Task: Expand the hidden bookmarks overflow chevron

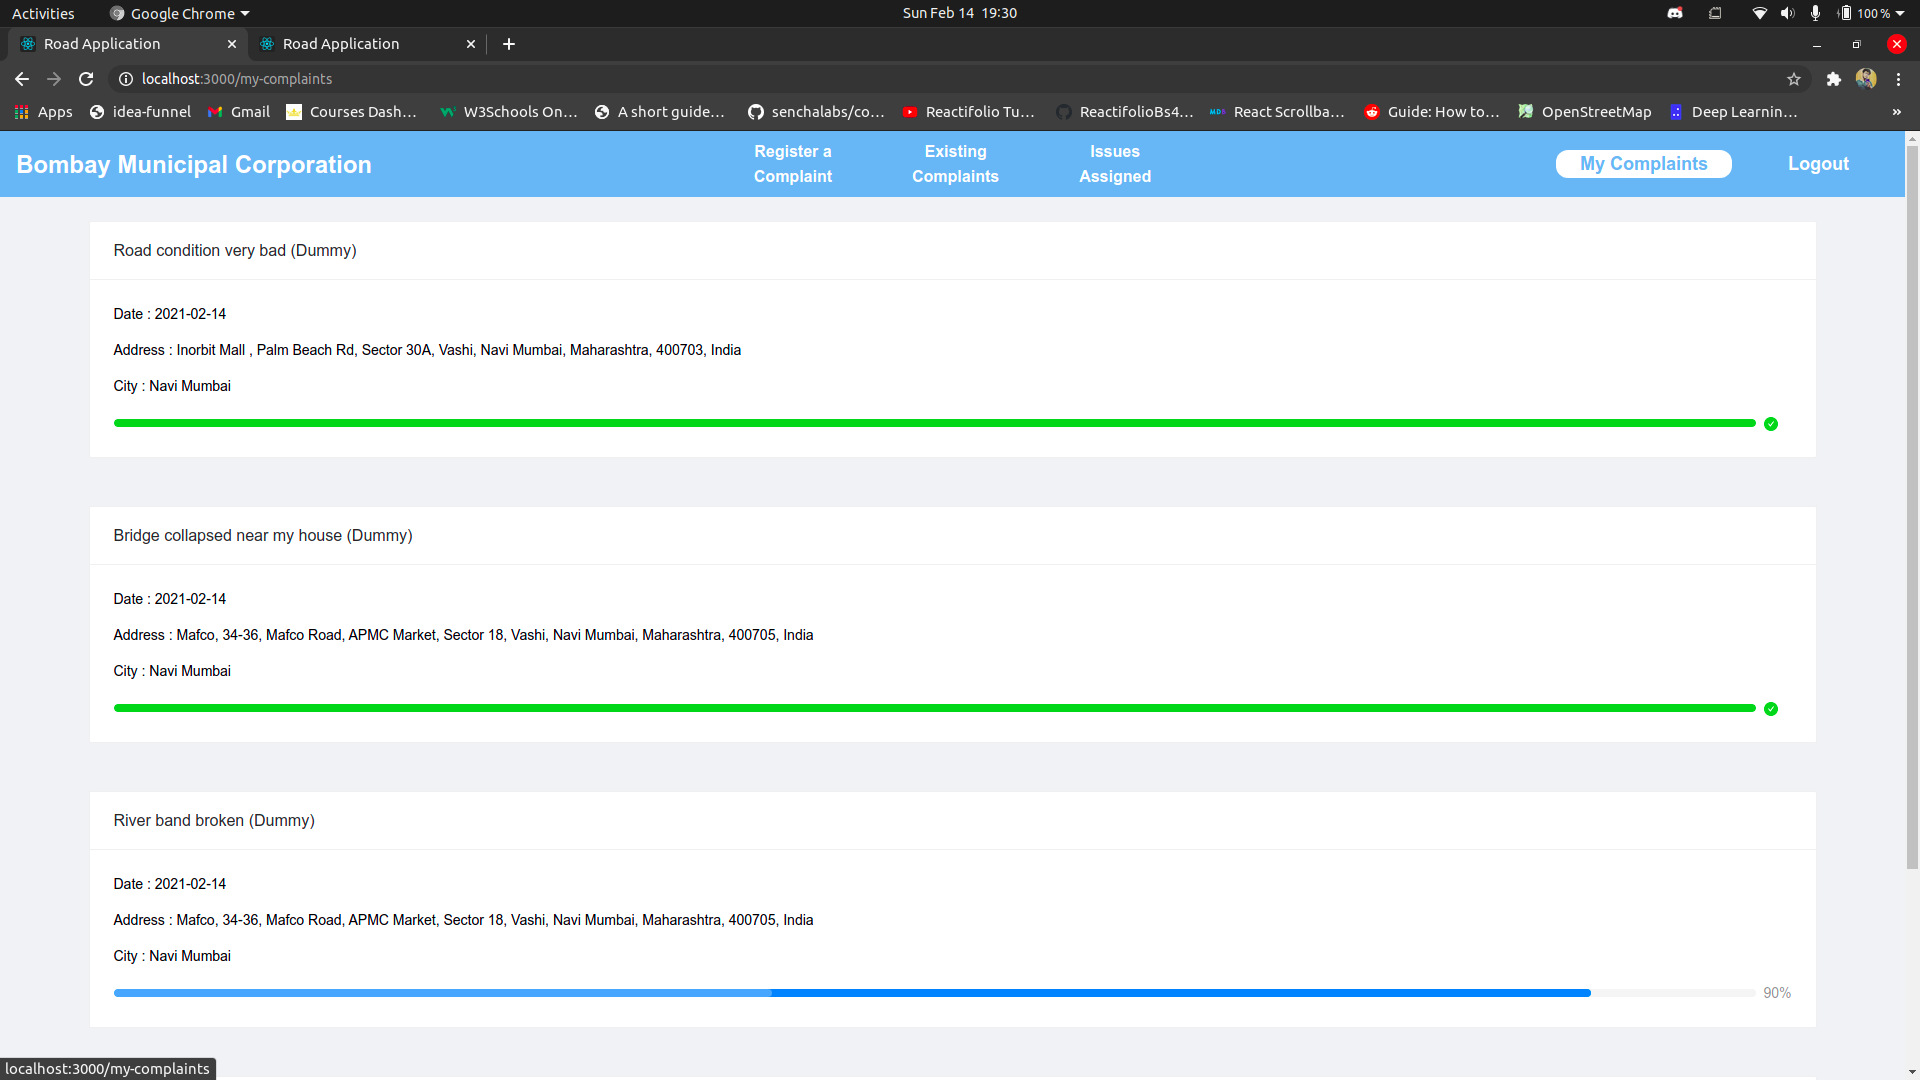Action: [x=1896, y=112]
